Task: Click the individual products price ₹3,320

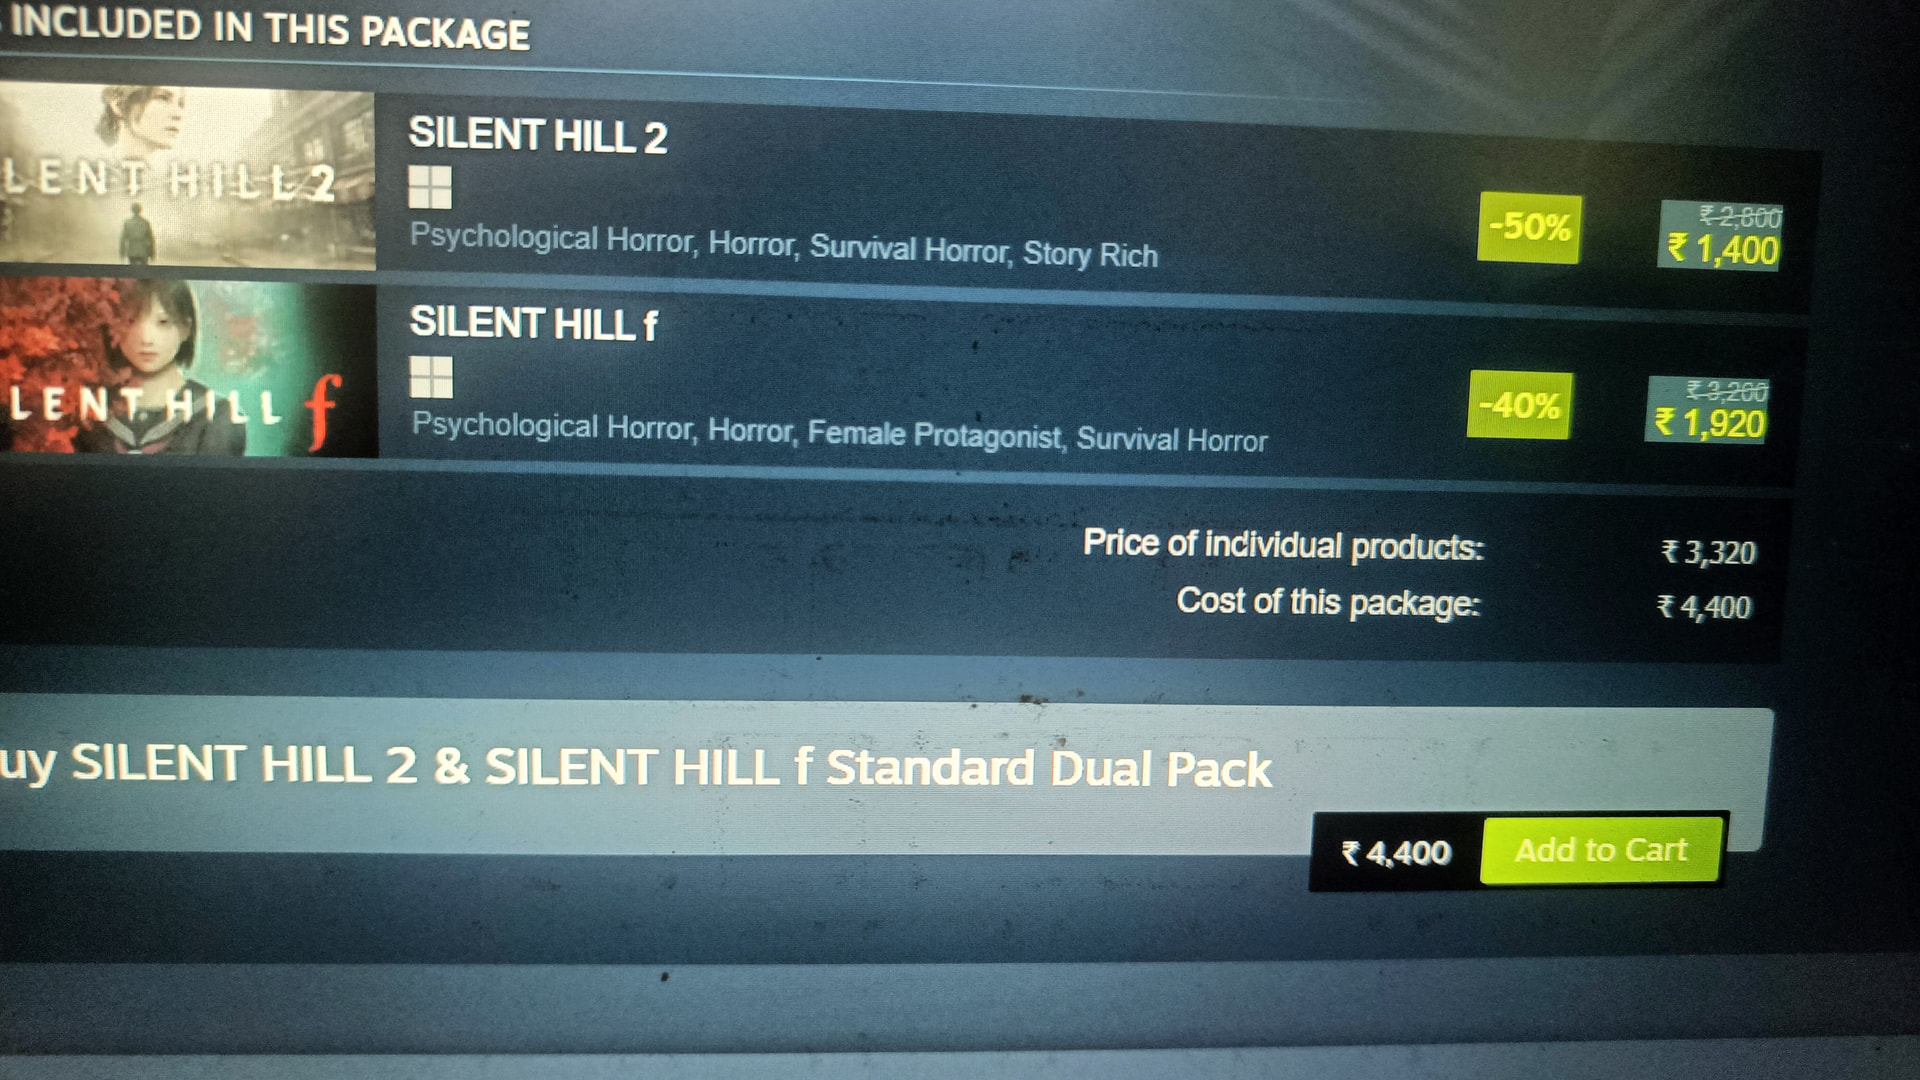Action: [1708, 552]
